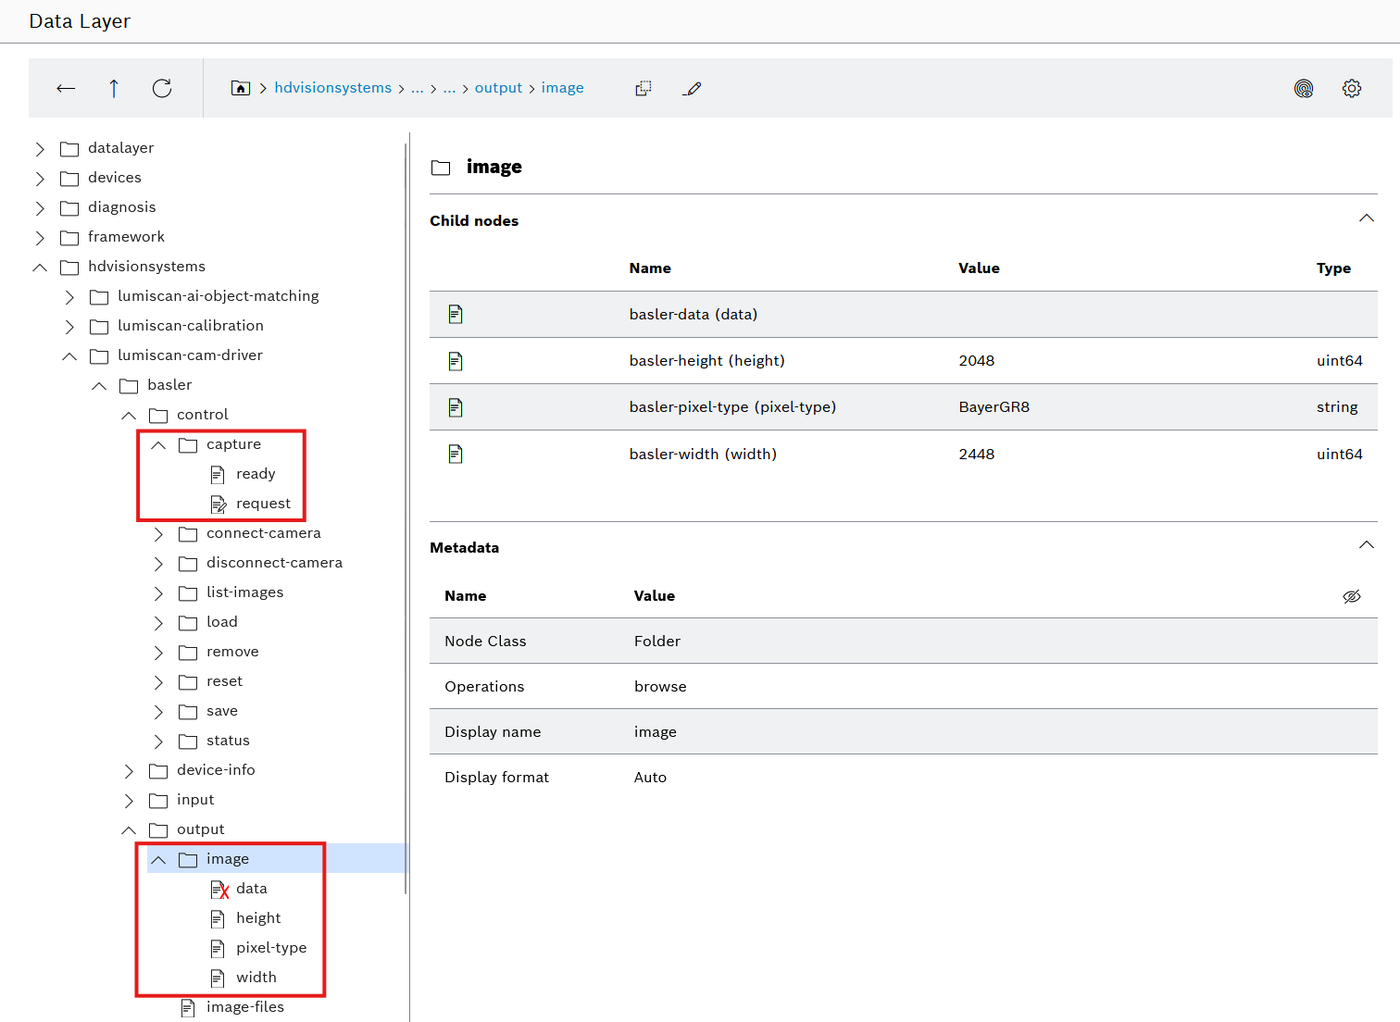Click the devices folder icon
This screenshot has width=1400, height=1022.
click(x=70, y=178)
